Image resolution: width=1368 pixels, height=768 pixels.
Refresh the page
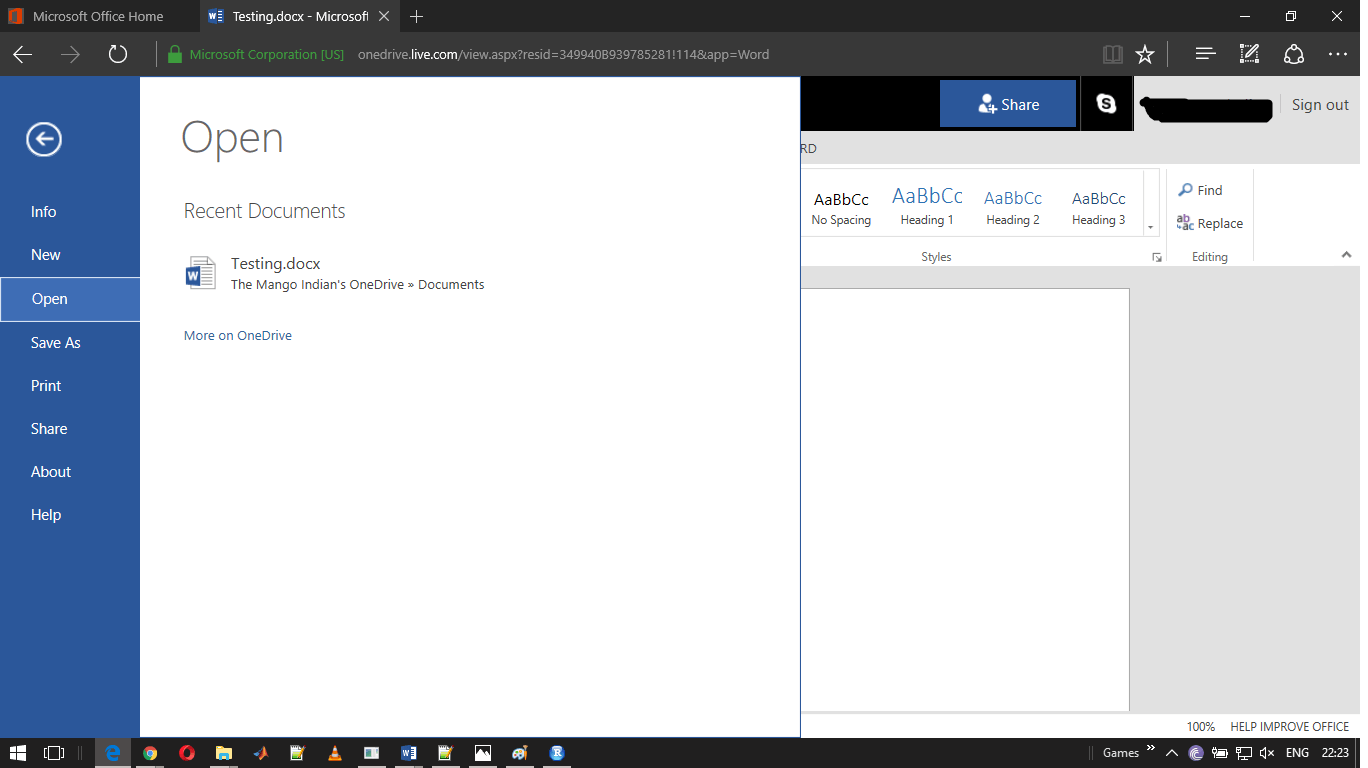tap(118, 55)
